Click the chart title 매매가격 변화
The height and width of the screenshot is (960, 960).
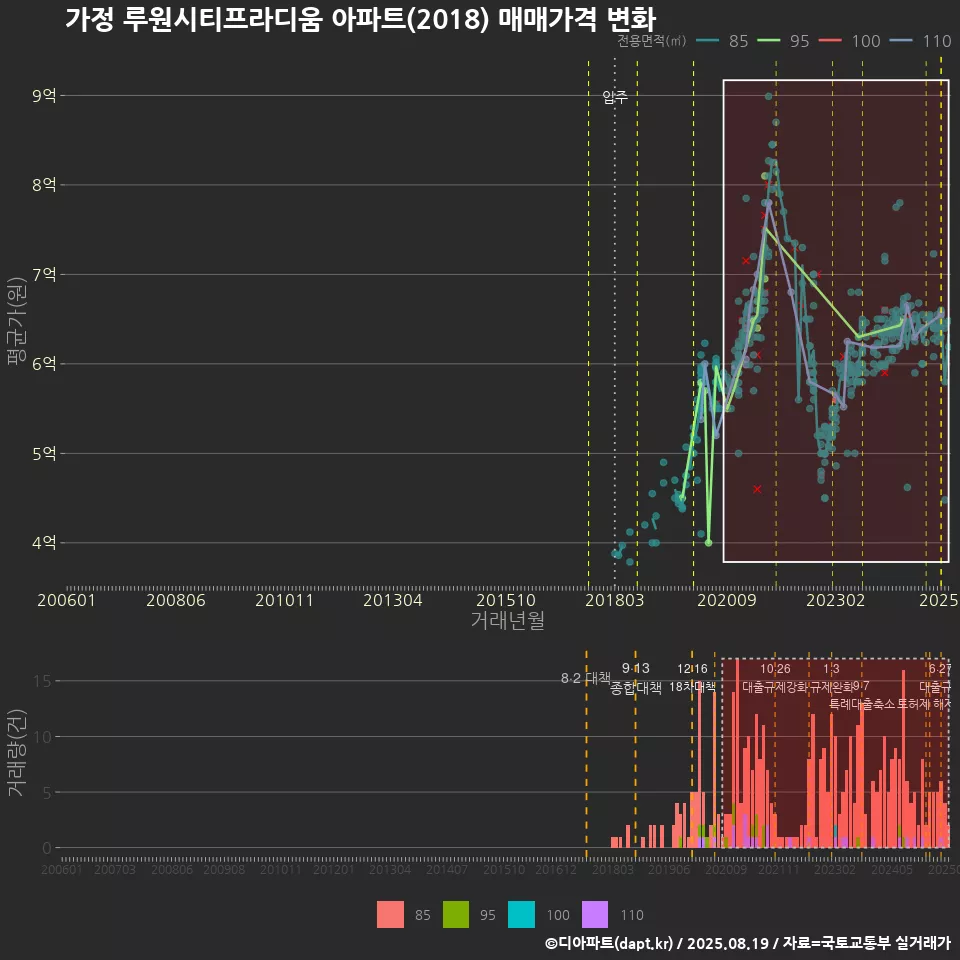pyautogui.click(x=577, y=19)
